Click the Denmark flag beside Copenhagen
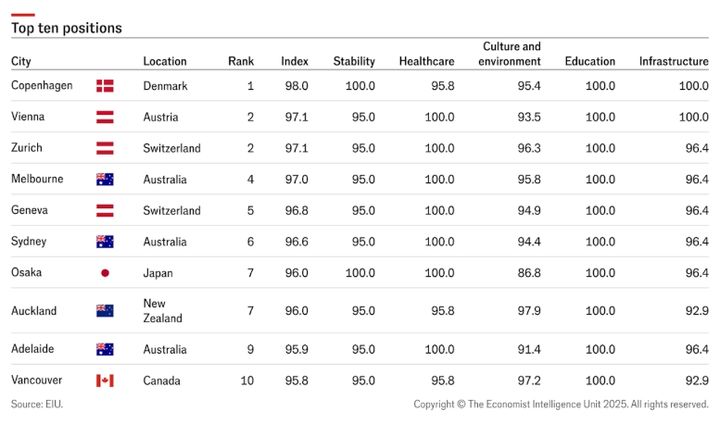 pyautogui.click(x=104, y=86)
